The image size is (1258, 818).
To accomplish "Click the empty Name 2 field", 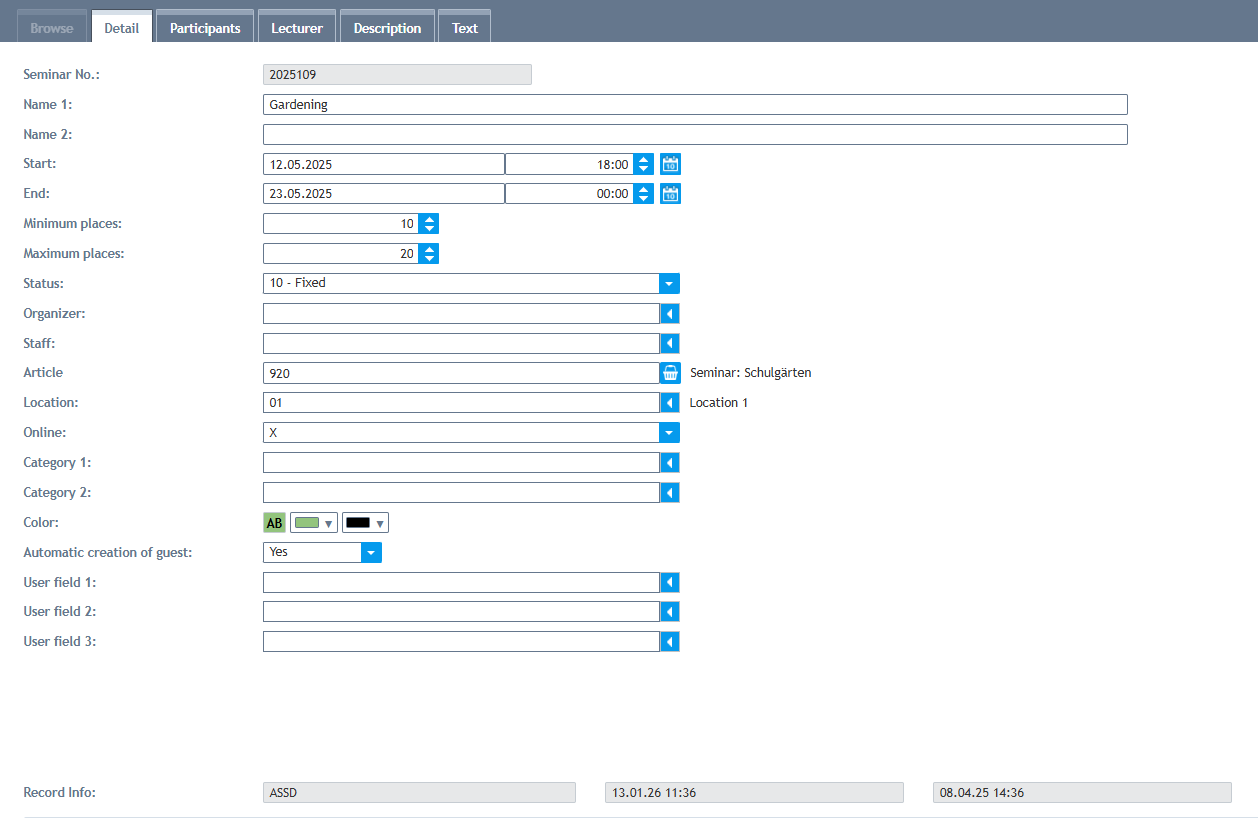I will point(695,135).
